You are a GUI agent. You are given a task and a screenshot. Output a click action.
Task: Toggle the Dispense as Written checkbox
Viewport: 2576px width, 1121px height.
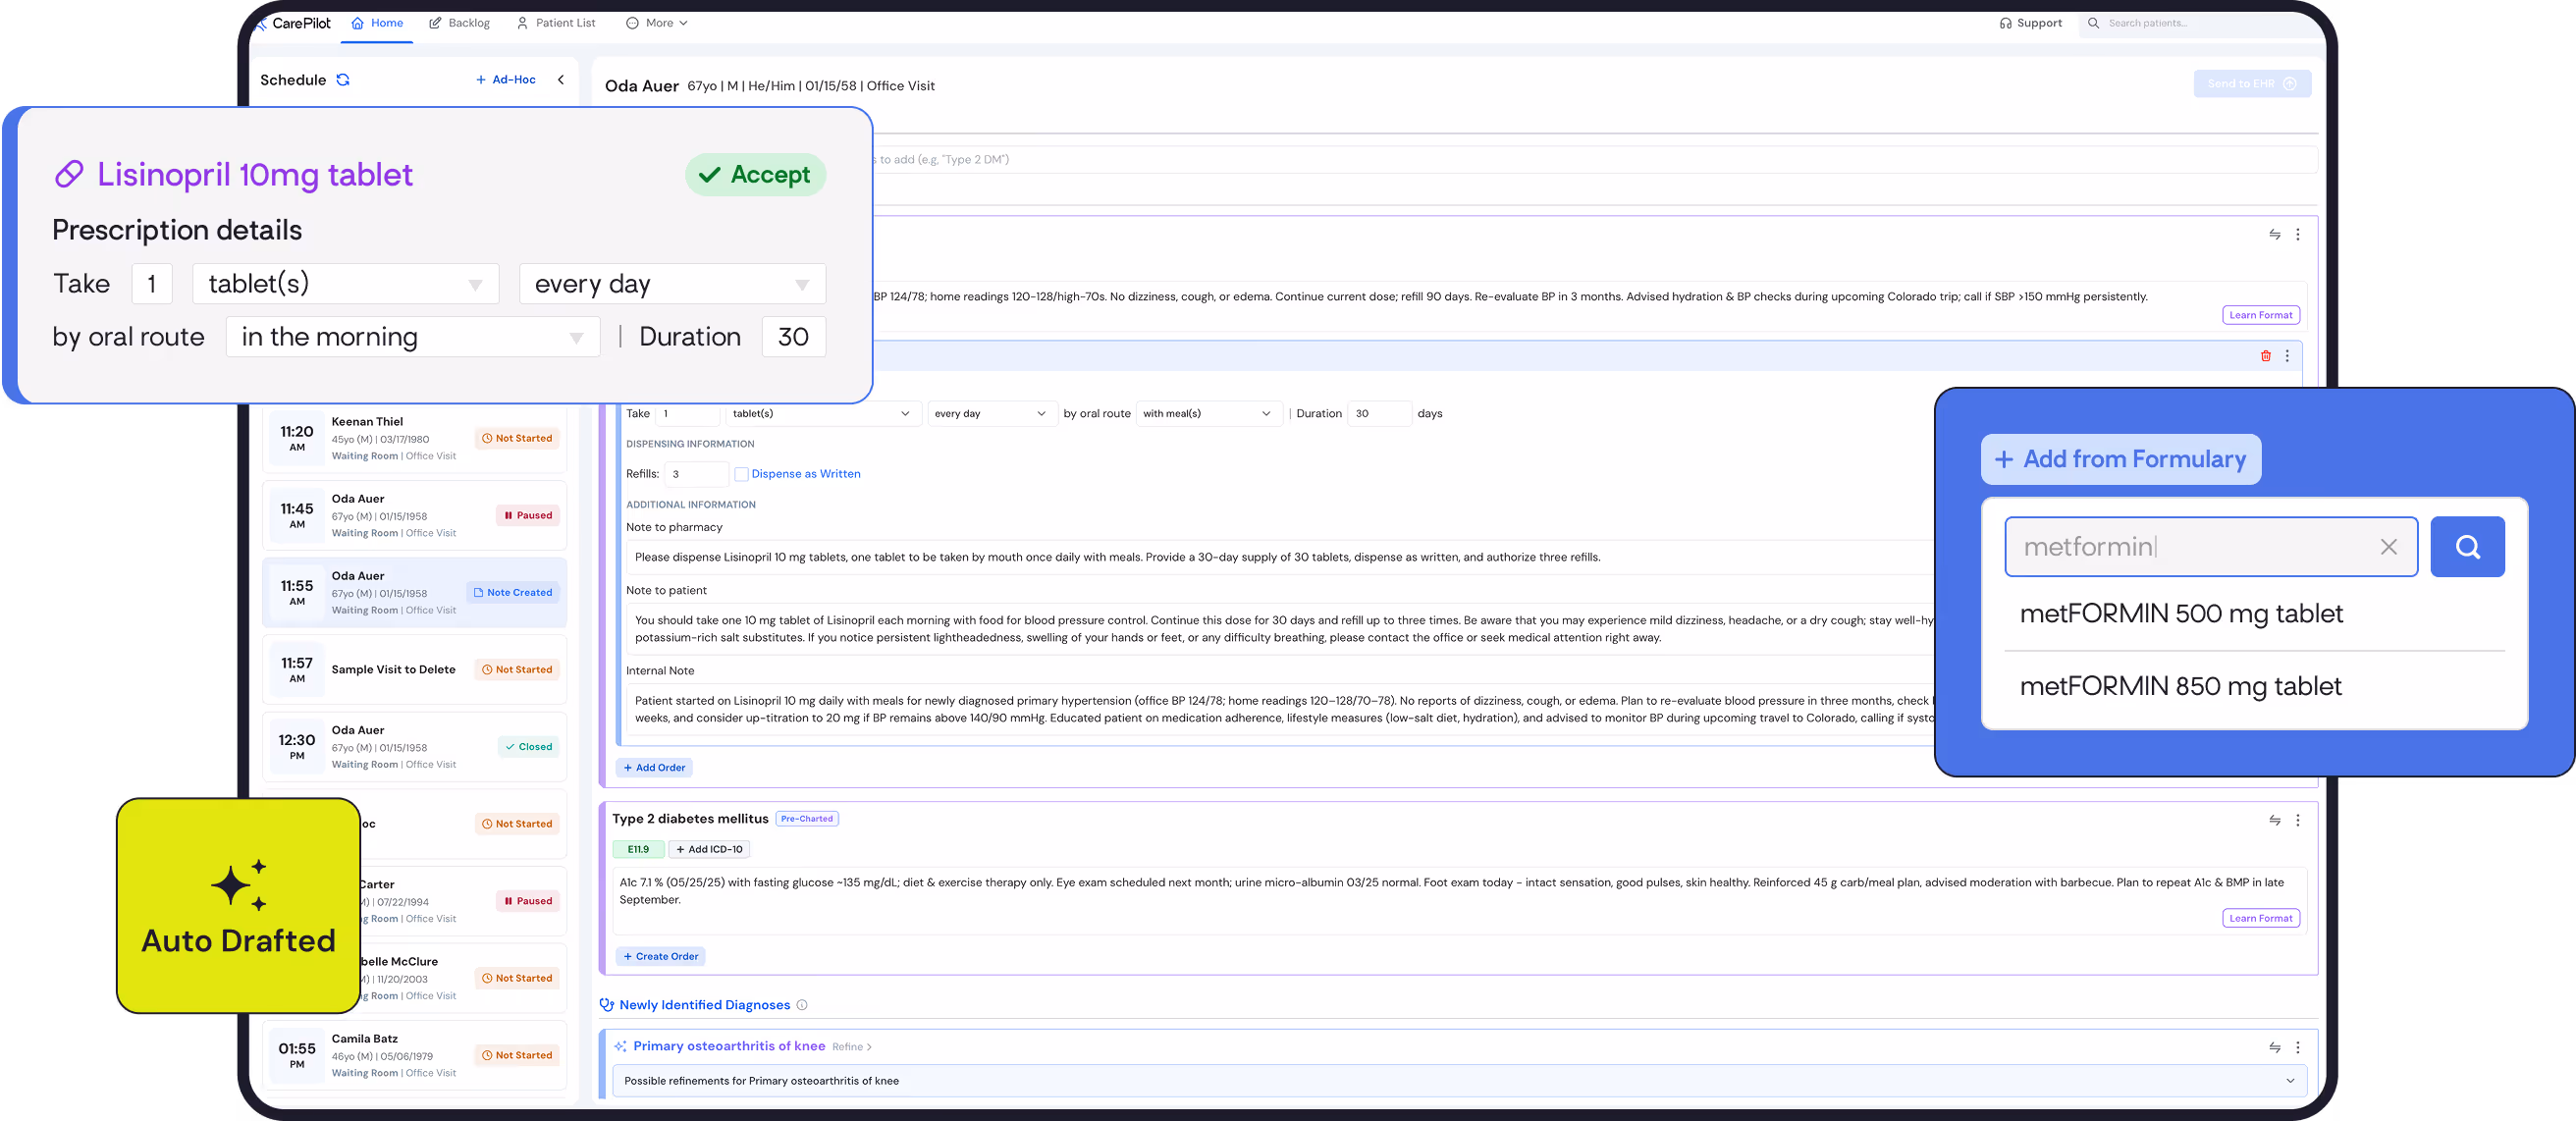741,474
